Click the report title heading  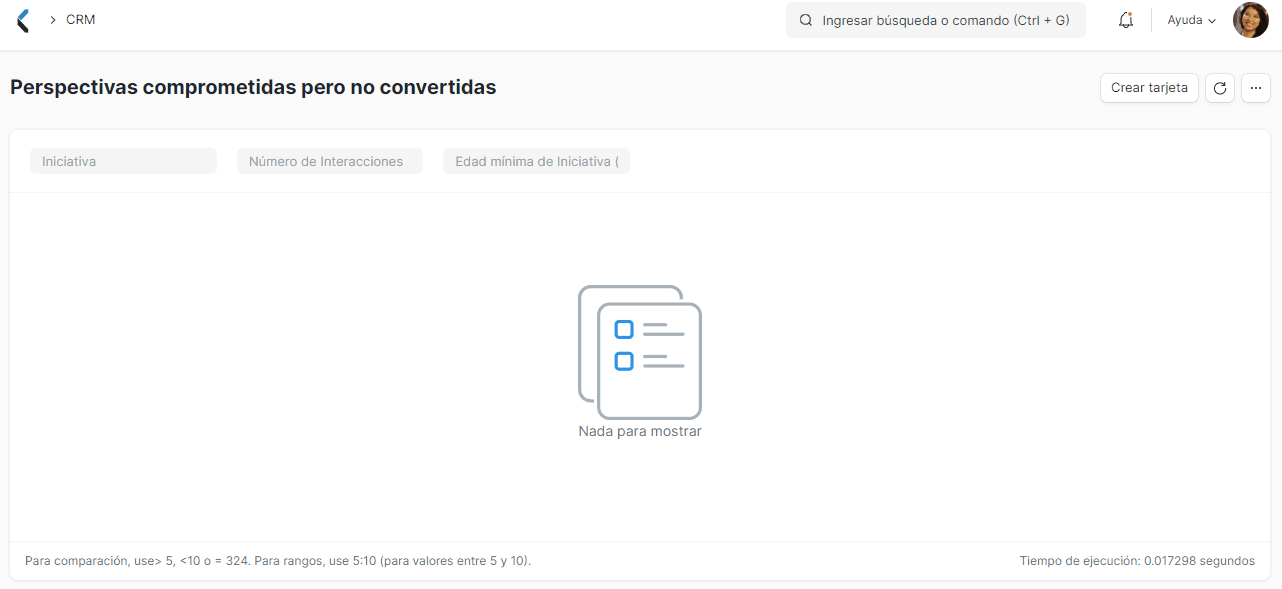[253, 87]
